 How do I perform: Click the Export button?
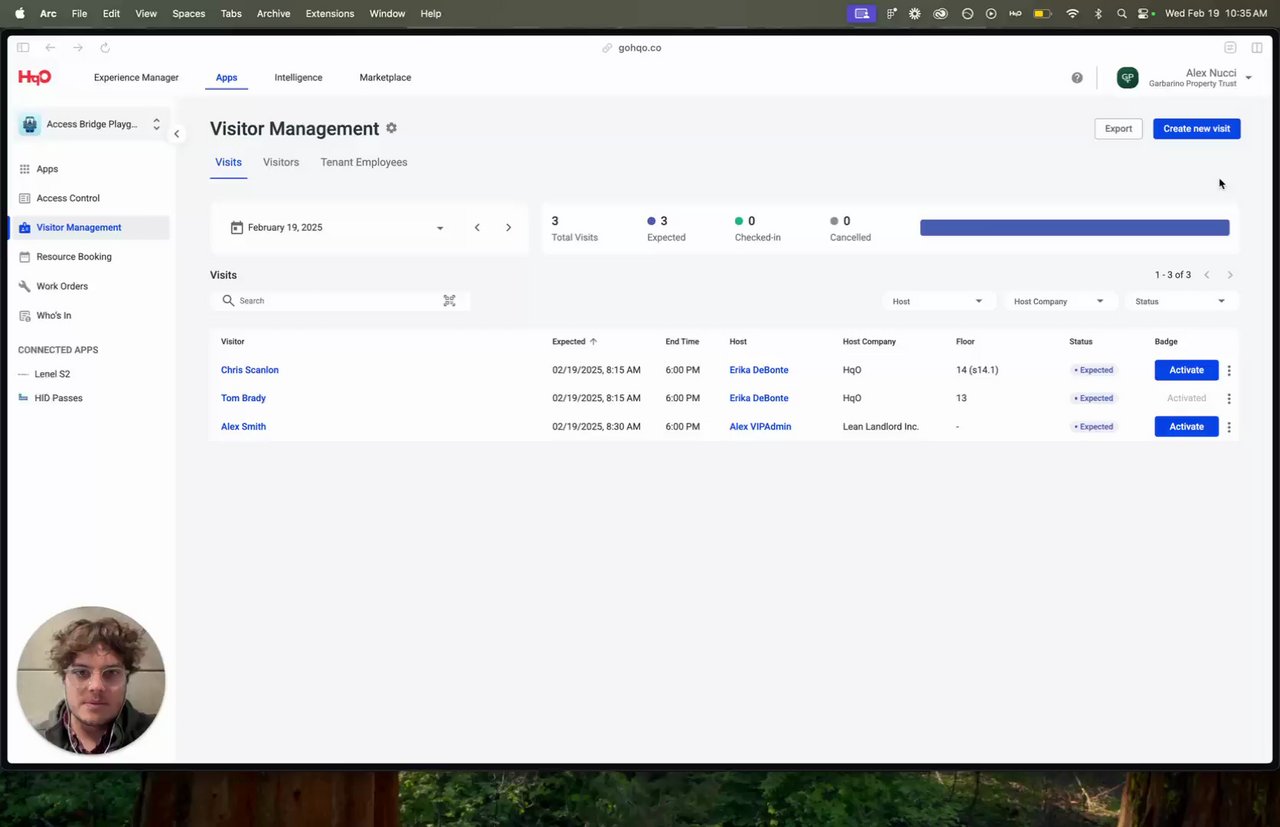[x=1118, y=129]
